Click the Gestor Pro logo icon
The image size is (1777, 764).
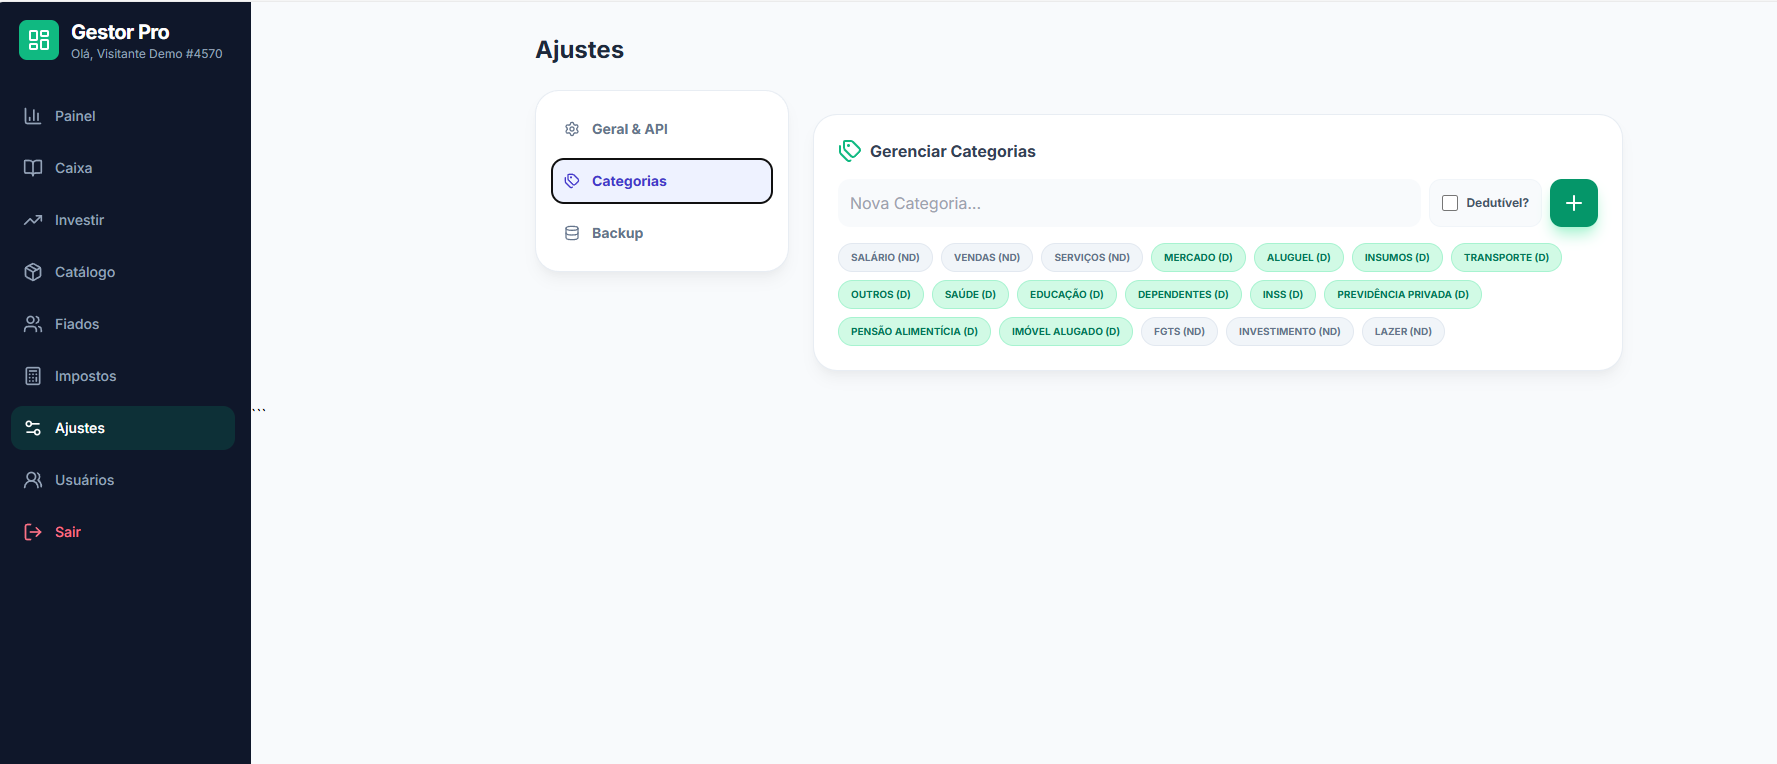click(39, 40)
